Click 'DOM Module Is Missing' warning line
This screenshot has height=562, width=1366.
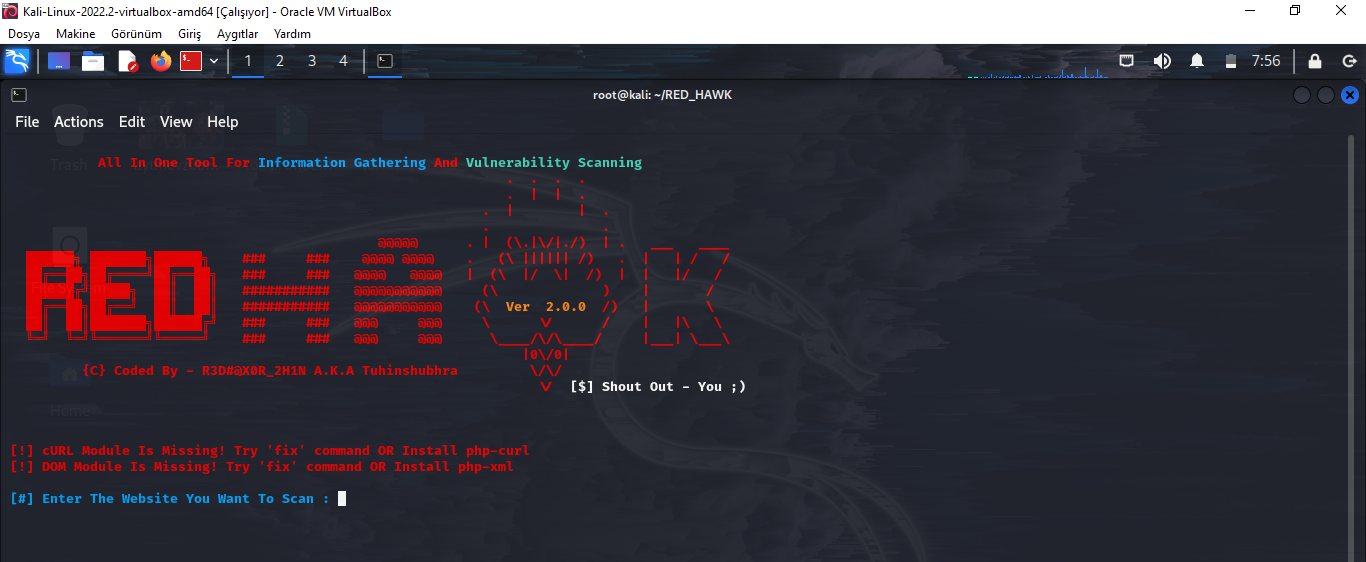262,466
